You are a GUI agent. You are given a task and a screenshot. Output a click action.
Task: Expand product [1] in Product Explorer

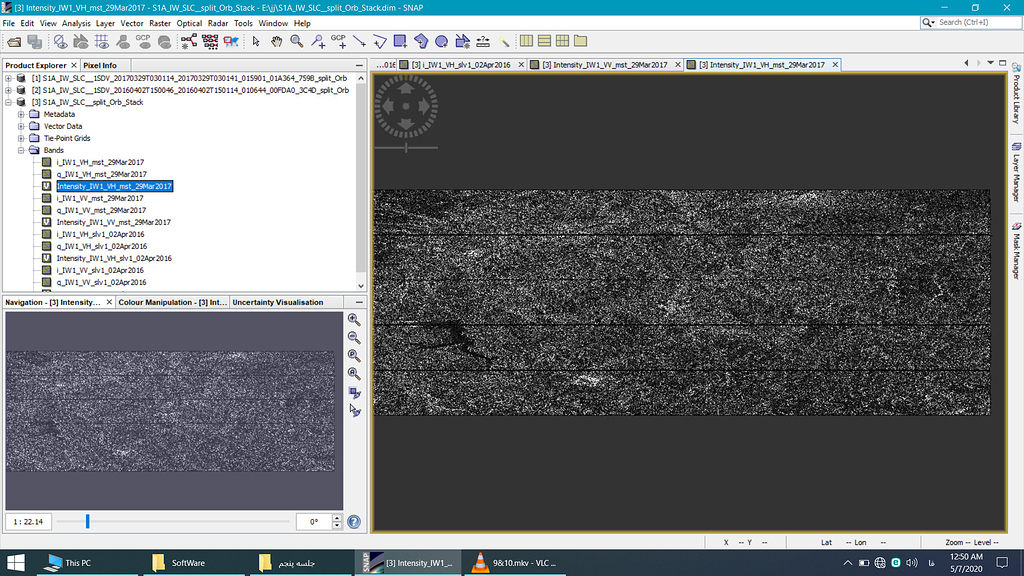(8, 78)
